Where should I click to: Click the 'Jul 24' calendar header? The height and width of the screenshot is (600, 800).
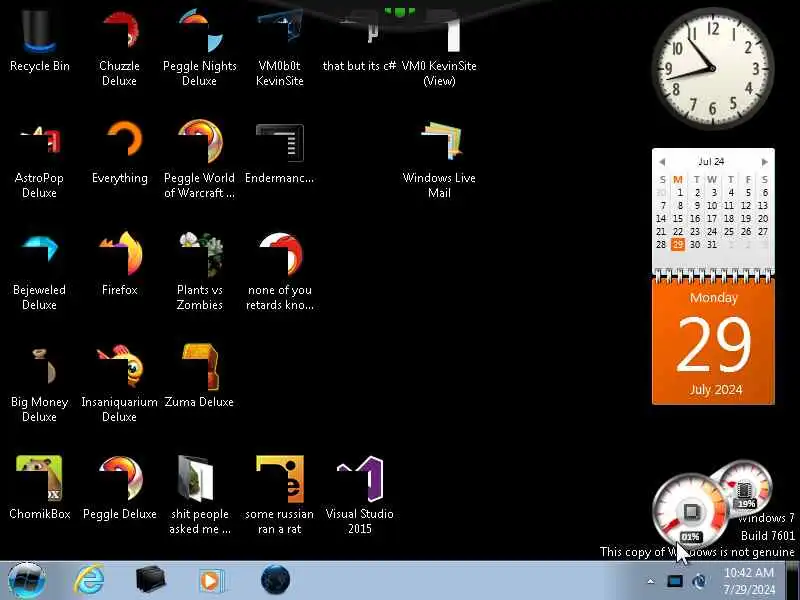pos(711,161)
